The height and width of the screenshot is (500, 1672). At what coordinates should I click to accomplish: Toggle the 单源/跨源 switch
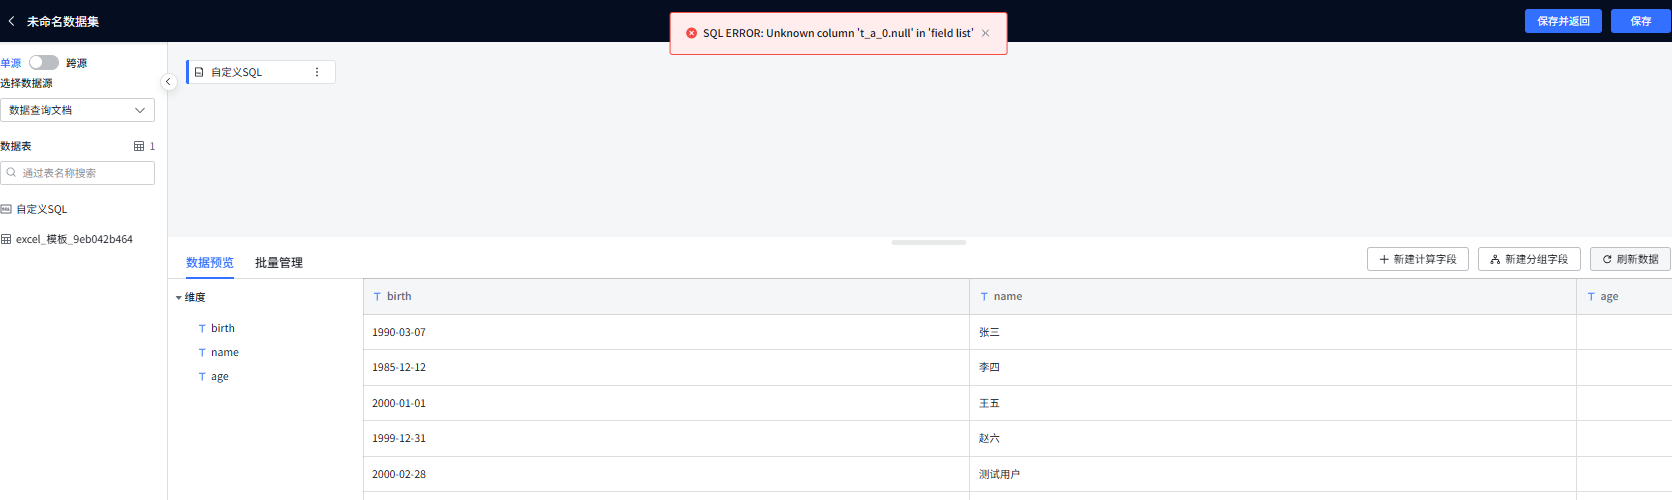coord(43,62)
